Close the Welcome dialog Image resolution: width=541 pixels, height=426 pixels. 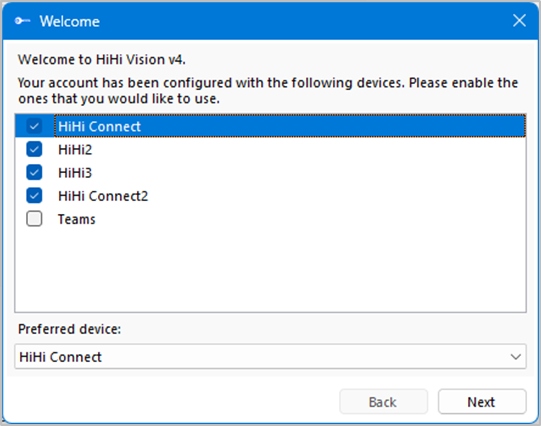pos(519,20)
